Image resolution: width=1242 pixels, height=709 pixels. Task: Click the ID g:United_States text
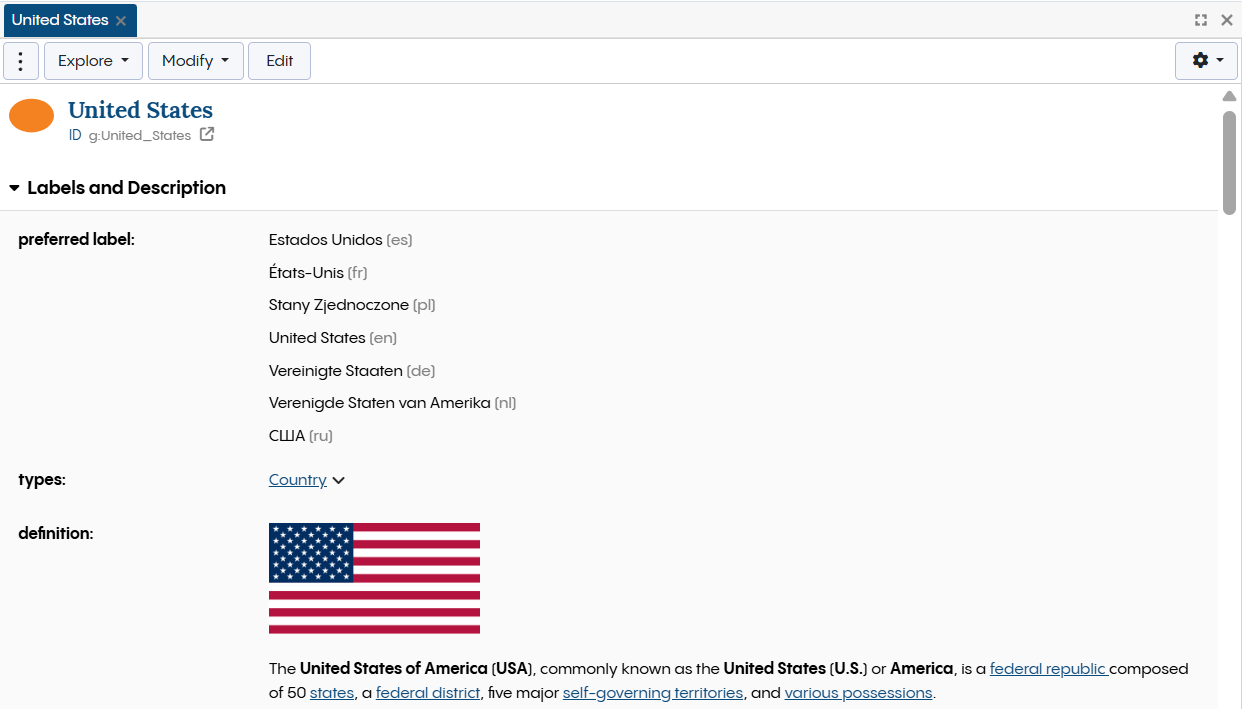click(130, 136)
